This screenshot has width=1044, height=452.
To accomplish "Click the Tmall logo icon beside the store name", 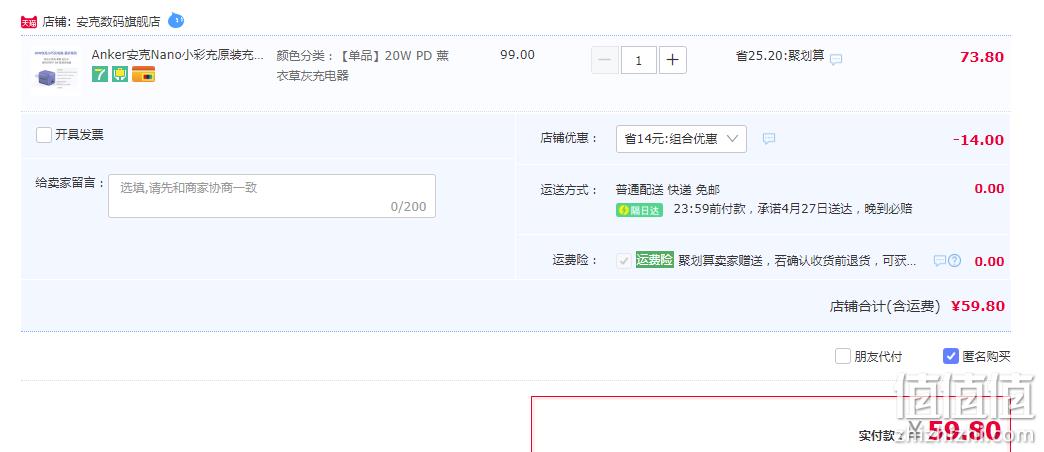I will 29,22.
